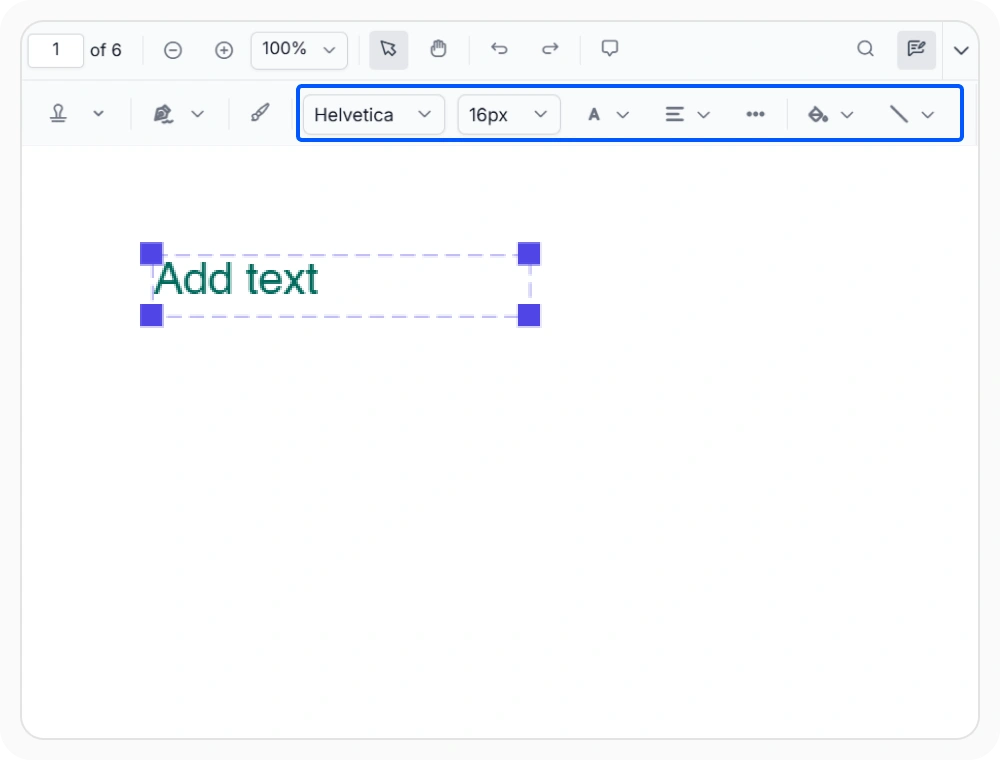Open the Helvetica font family dropdown
This screenshot has height=760, width=1000.
374,115
